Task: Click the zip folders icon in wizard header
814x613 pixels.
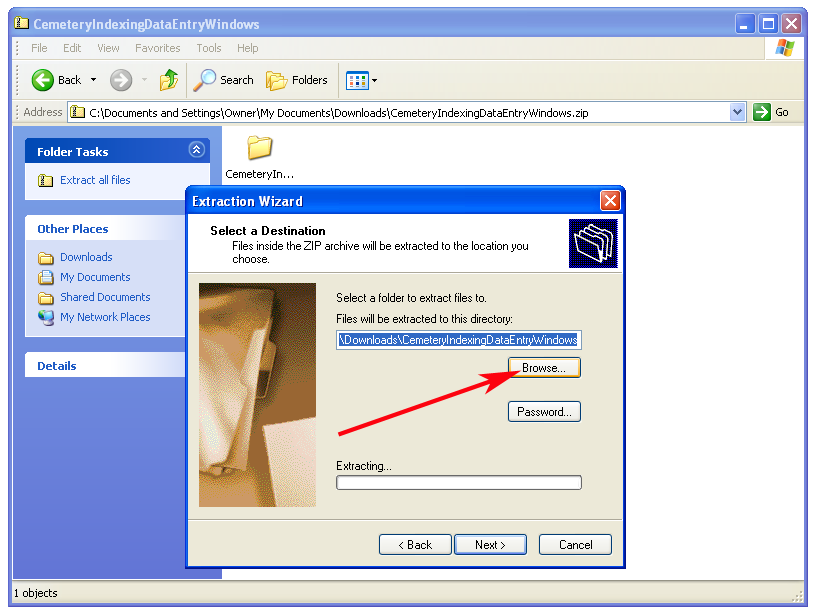Action: [x=593, y=243]
